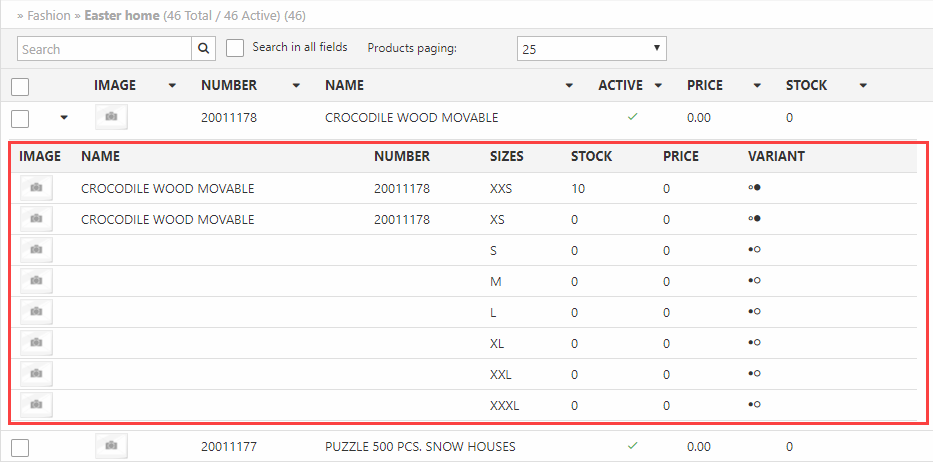Click the variant icon in XXXL row
The image size is (933, 462).
[x=755, y=405]
